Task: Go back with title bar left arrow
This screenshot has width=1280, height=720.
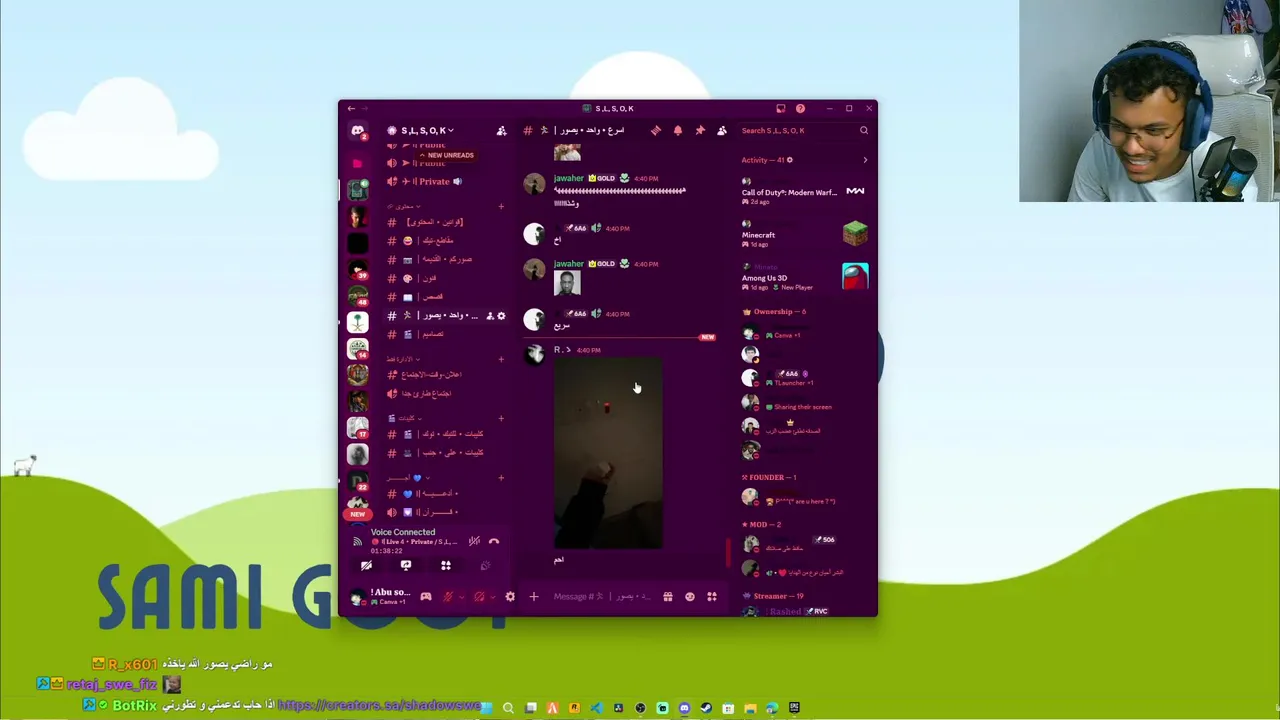Action: (351, 108)
